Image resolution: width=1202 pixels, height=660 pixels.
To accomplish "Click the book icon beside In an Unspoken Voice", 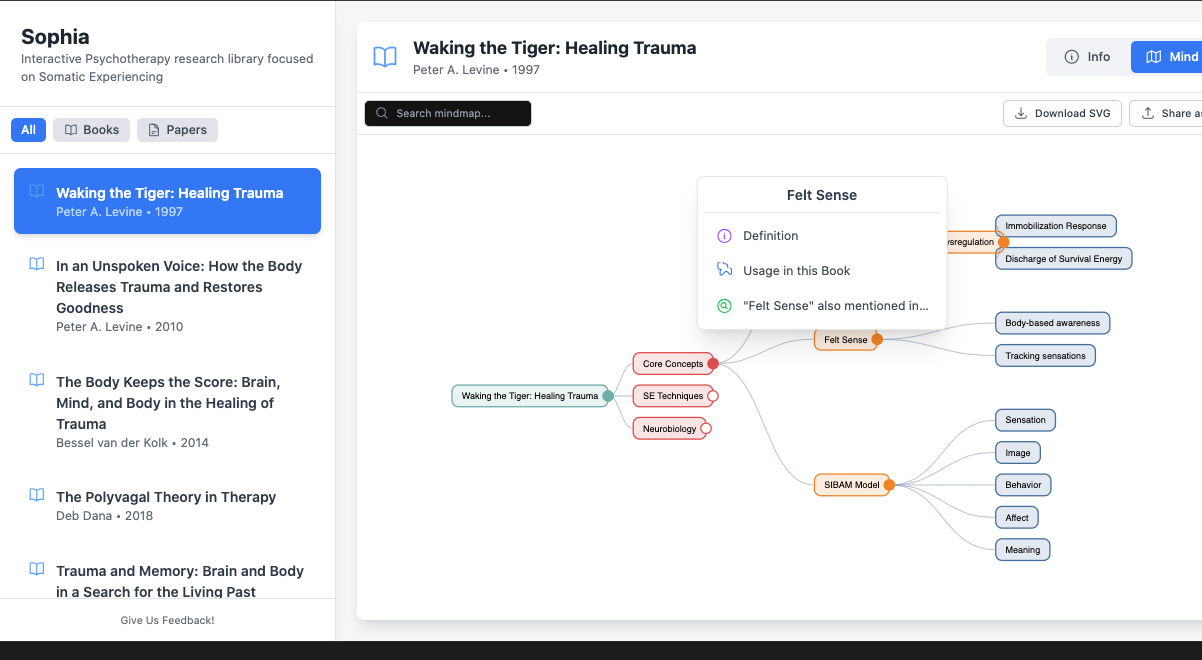I will pyautogui.click(x=37, y=264).
